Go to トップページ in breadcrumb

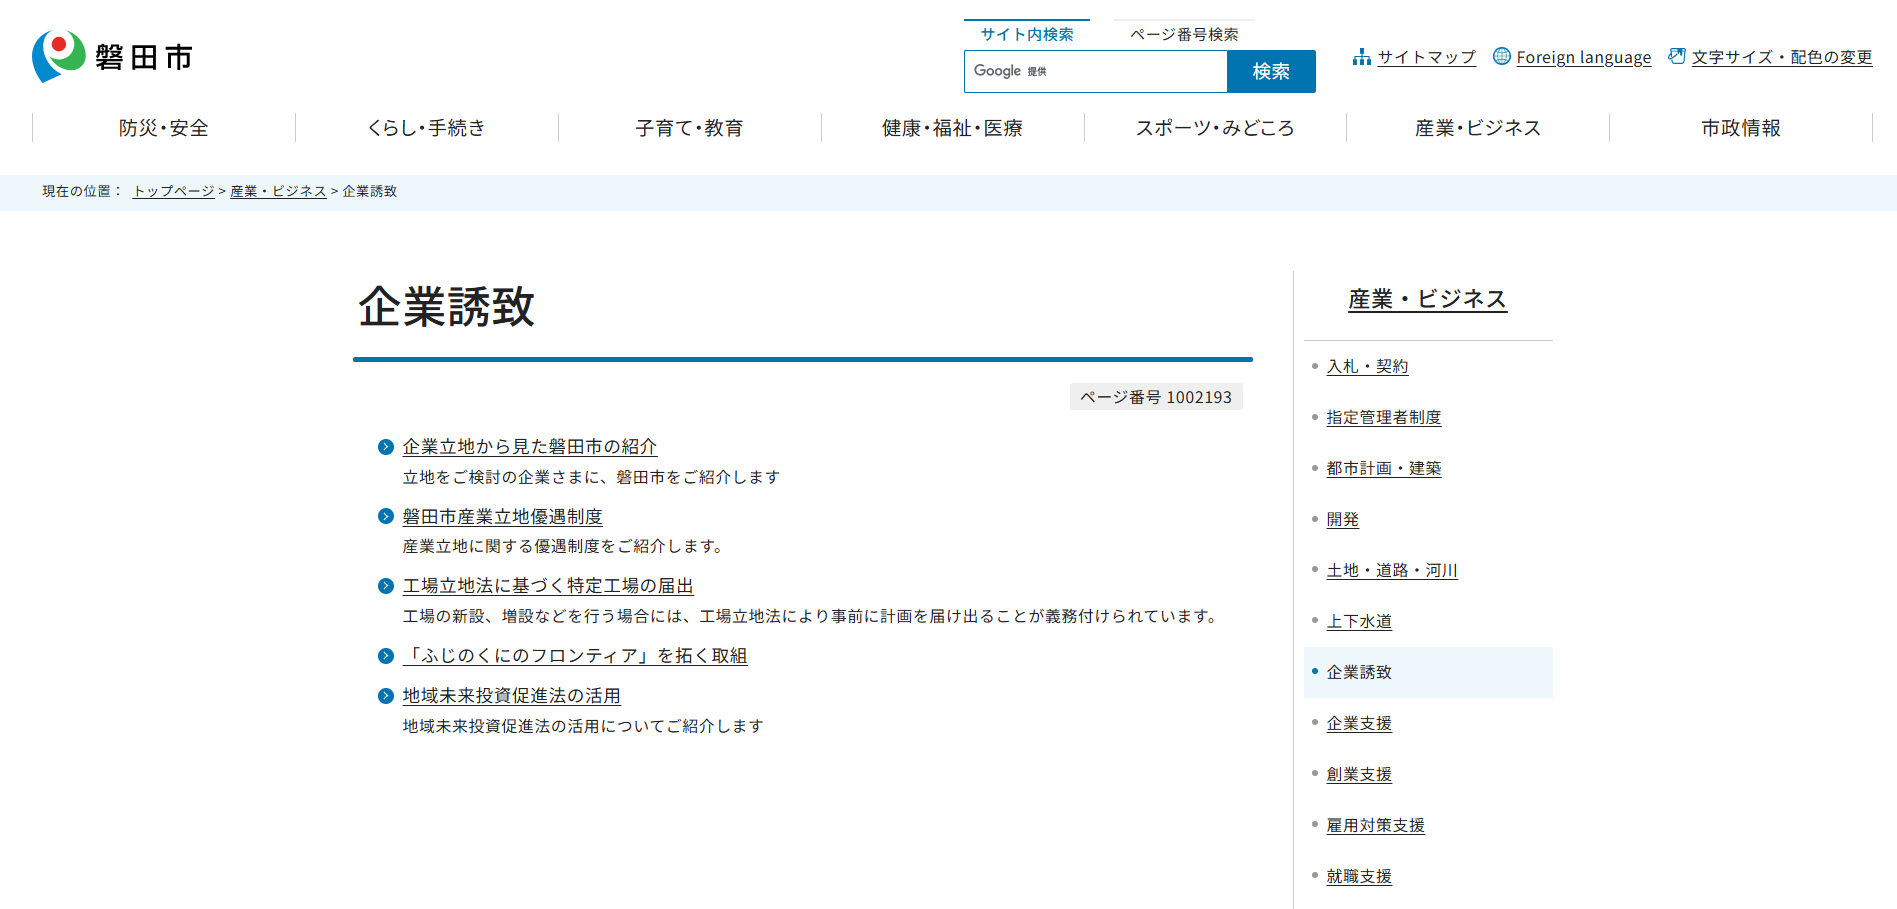[174, 191]
